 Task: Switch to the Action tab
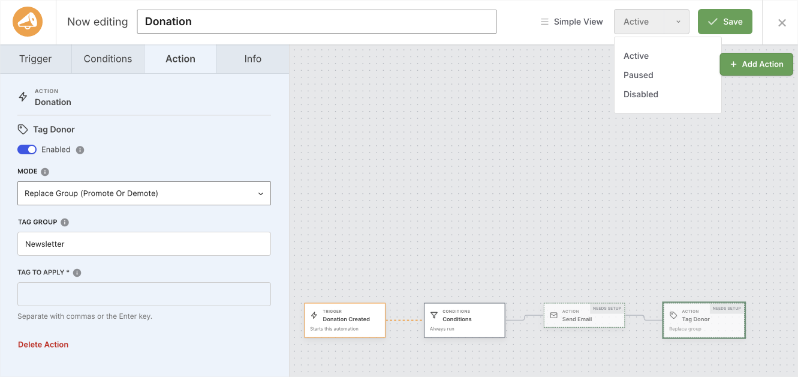tap(181, 59)
